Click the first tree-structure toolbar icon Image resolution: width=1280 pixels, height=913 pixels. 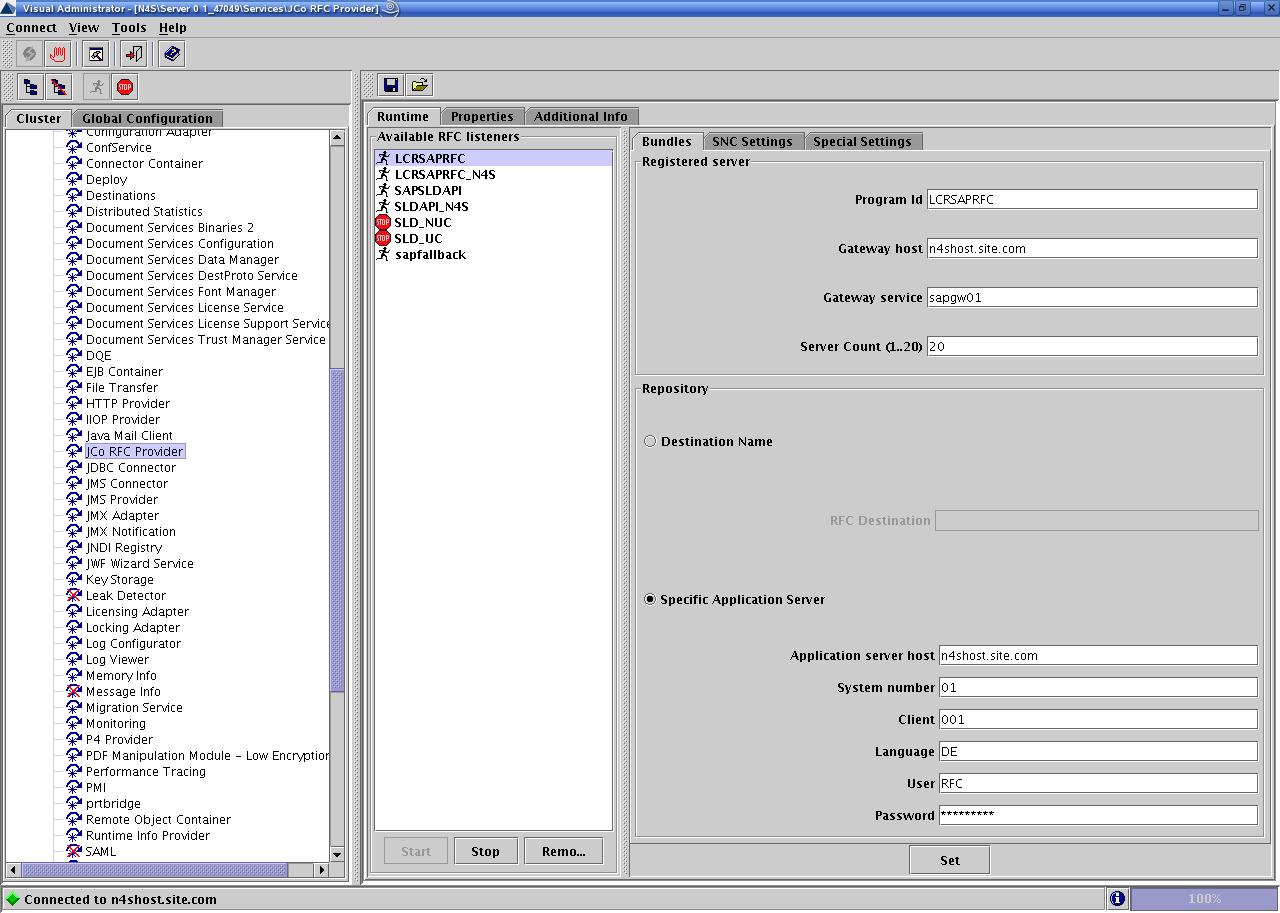pos(30,87)
